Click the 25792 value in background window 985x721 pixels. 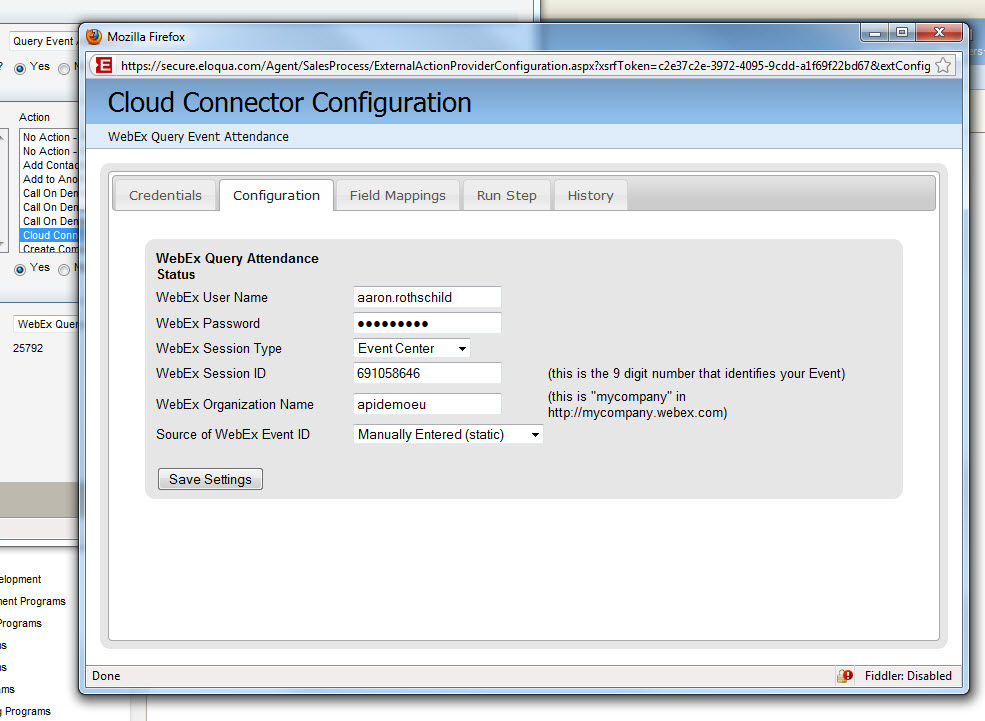pyautogui.click(x=28, y=348)
